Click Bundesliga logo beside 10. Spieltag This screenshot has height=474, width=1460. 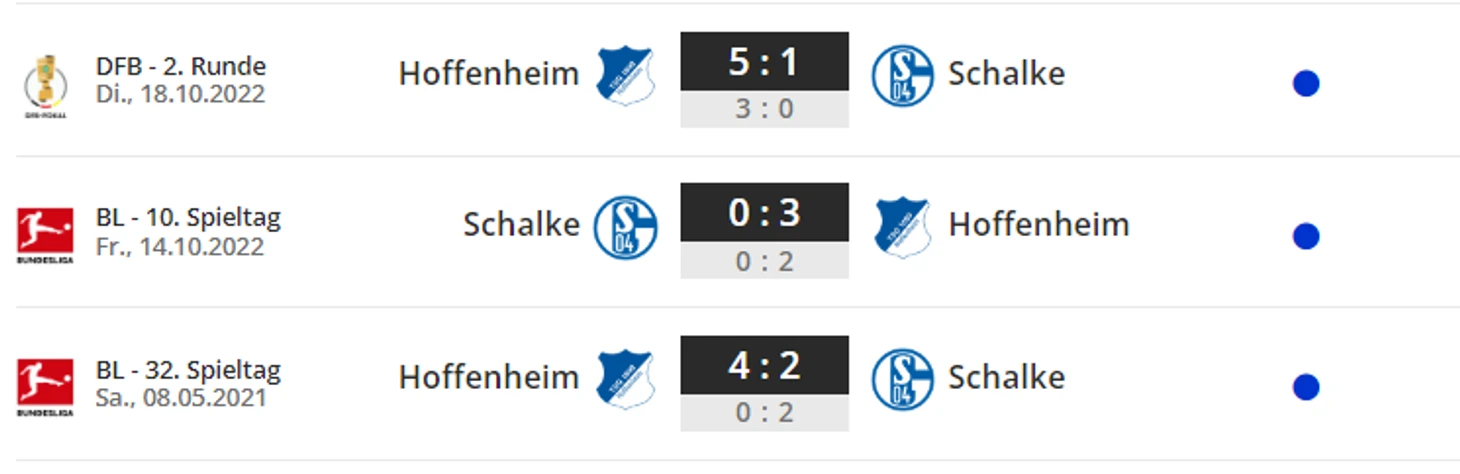coord(45,236)
